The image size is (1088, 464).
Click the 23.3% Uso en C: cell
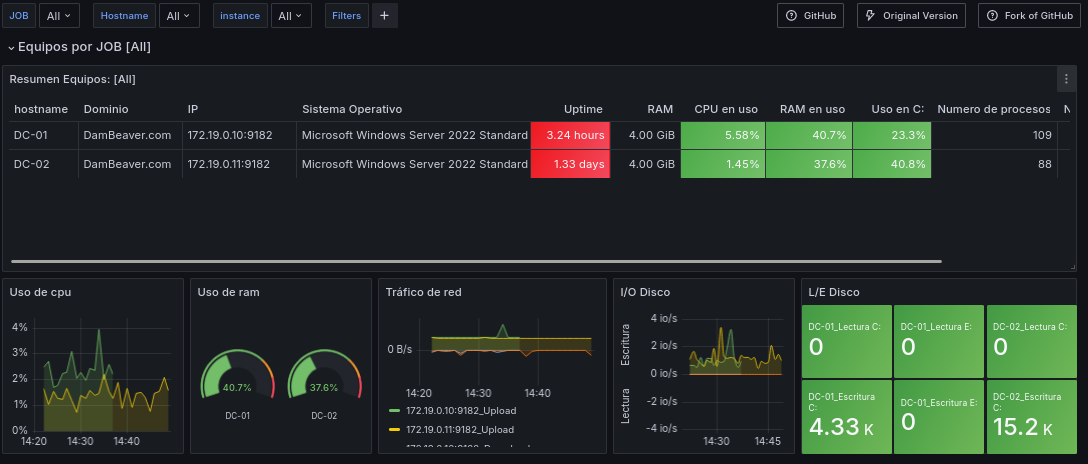892,135
